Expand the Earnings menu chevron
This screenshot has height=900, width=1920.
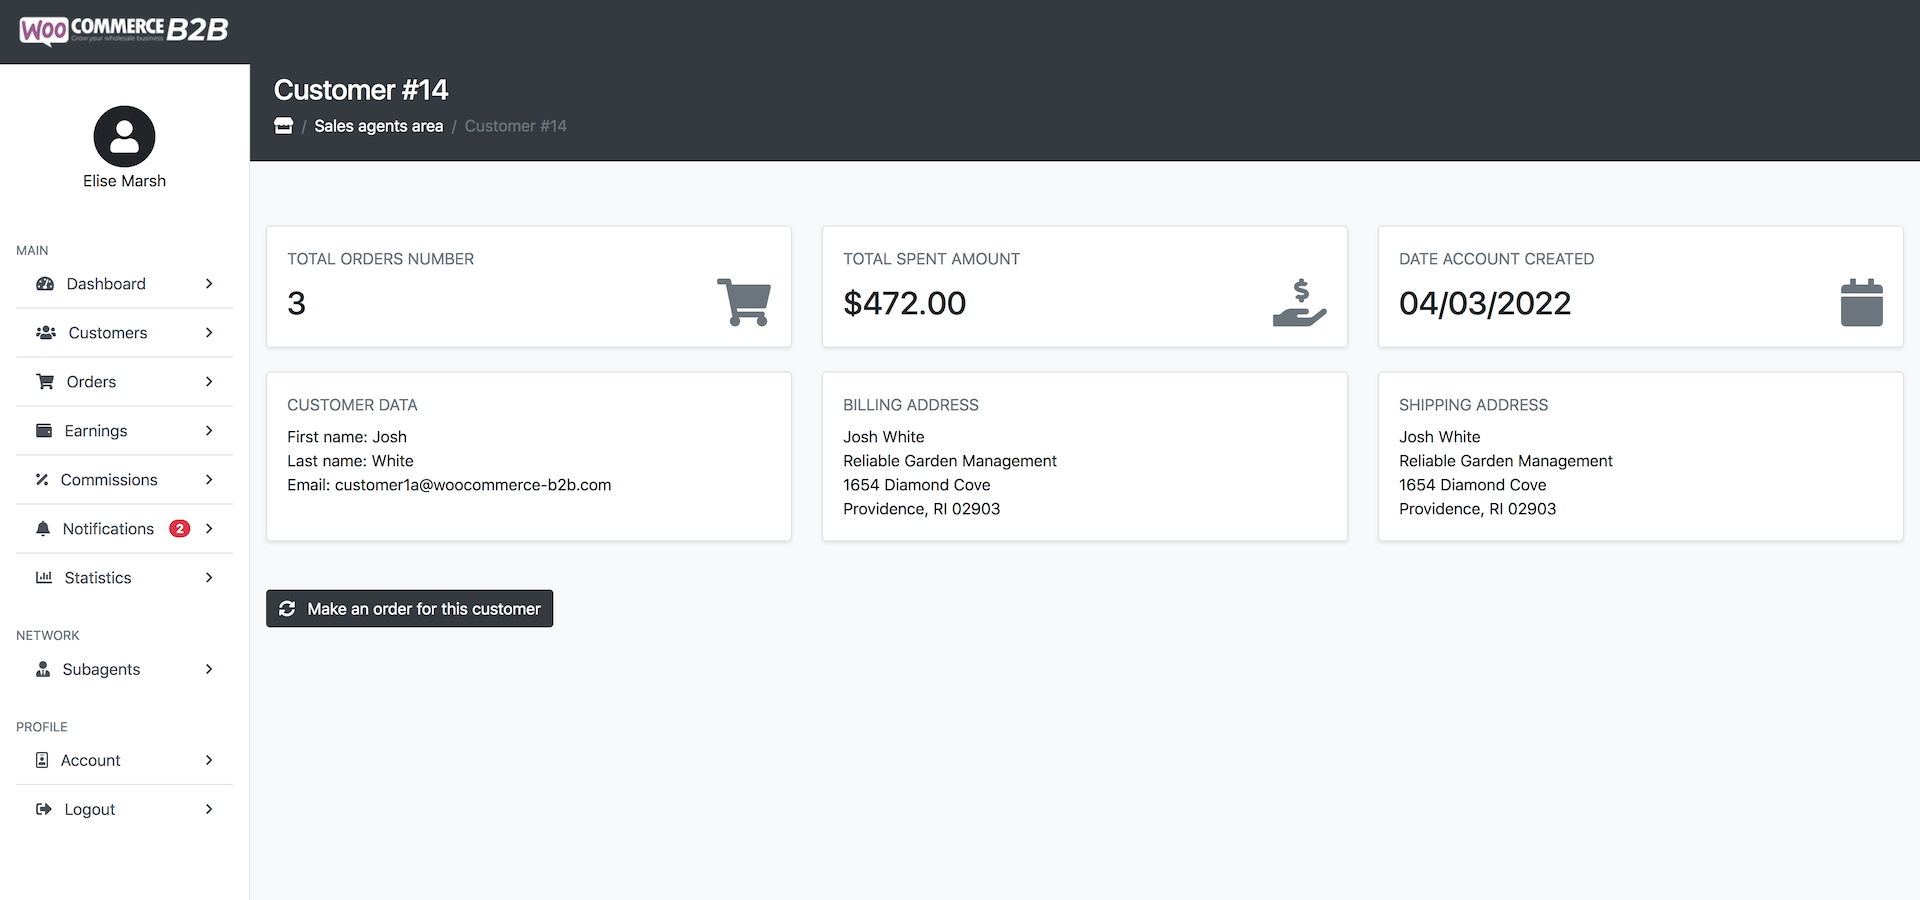209,431
